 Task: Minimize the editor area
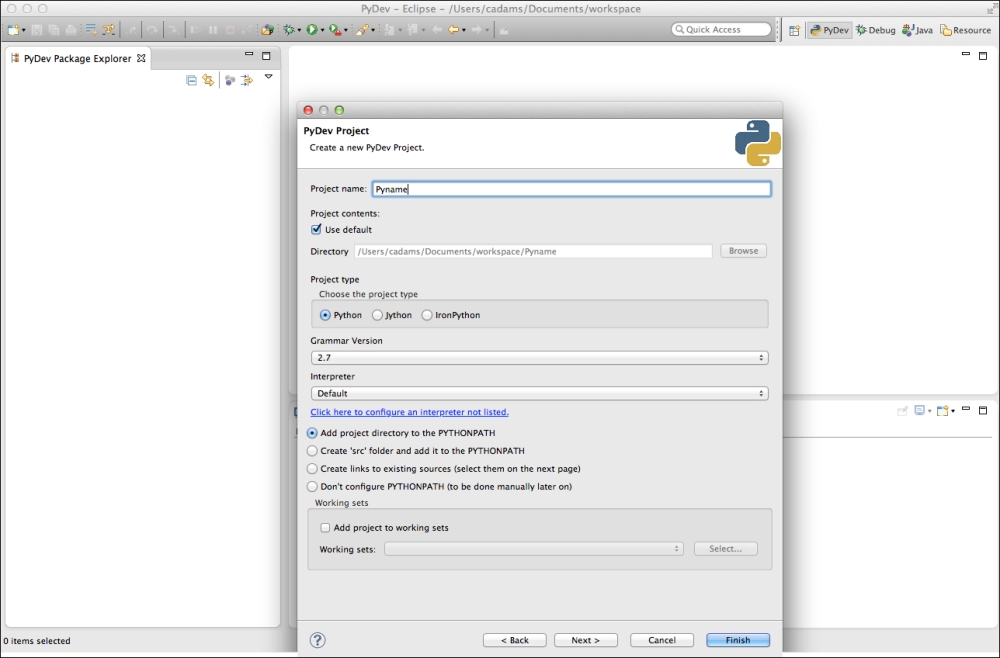coord(966,54)
